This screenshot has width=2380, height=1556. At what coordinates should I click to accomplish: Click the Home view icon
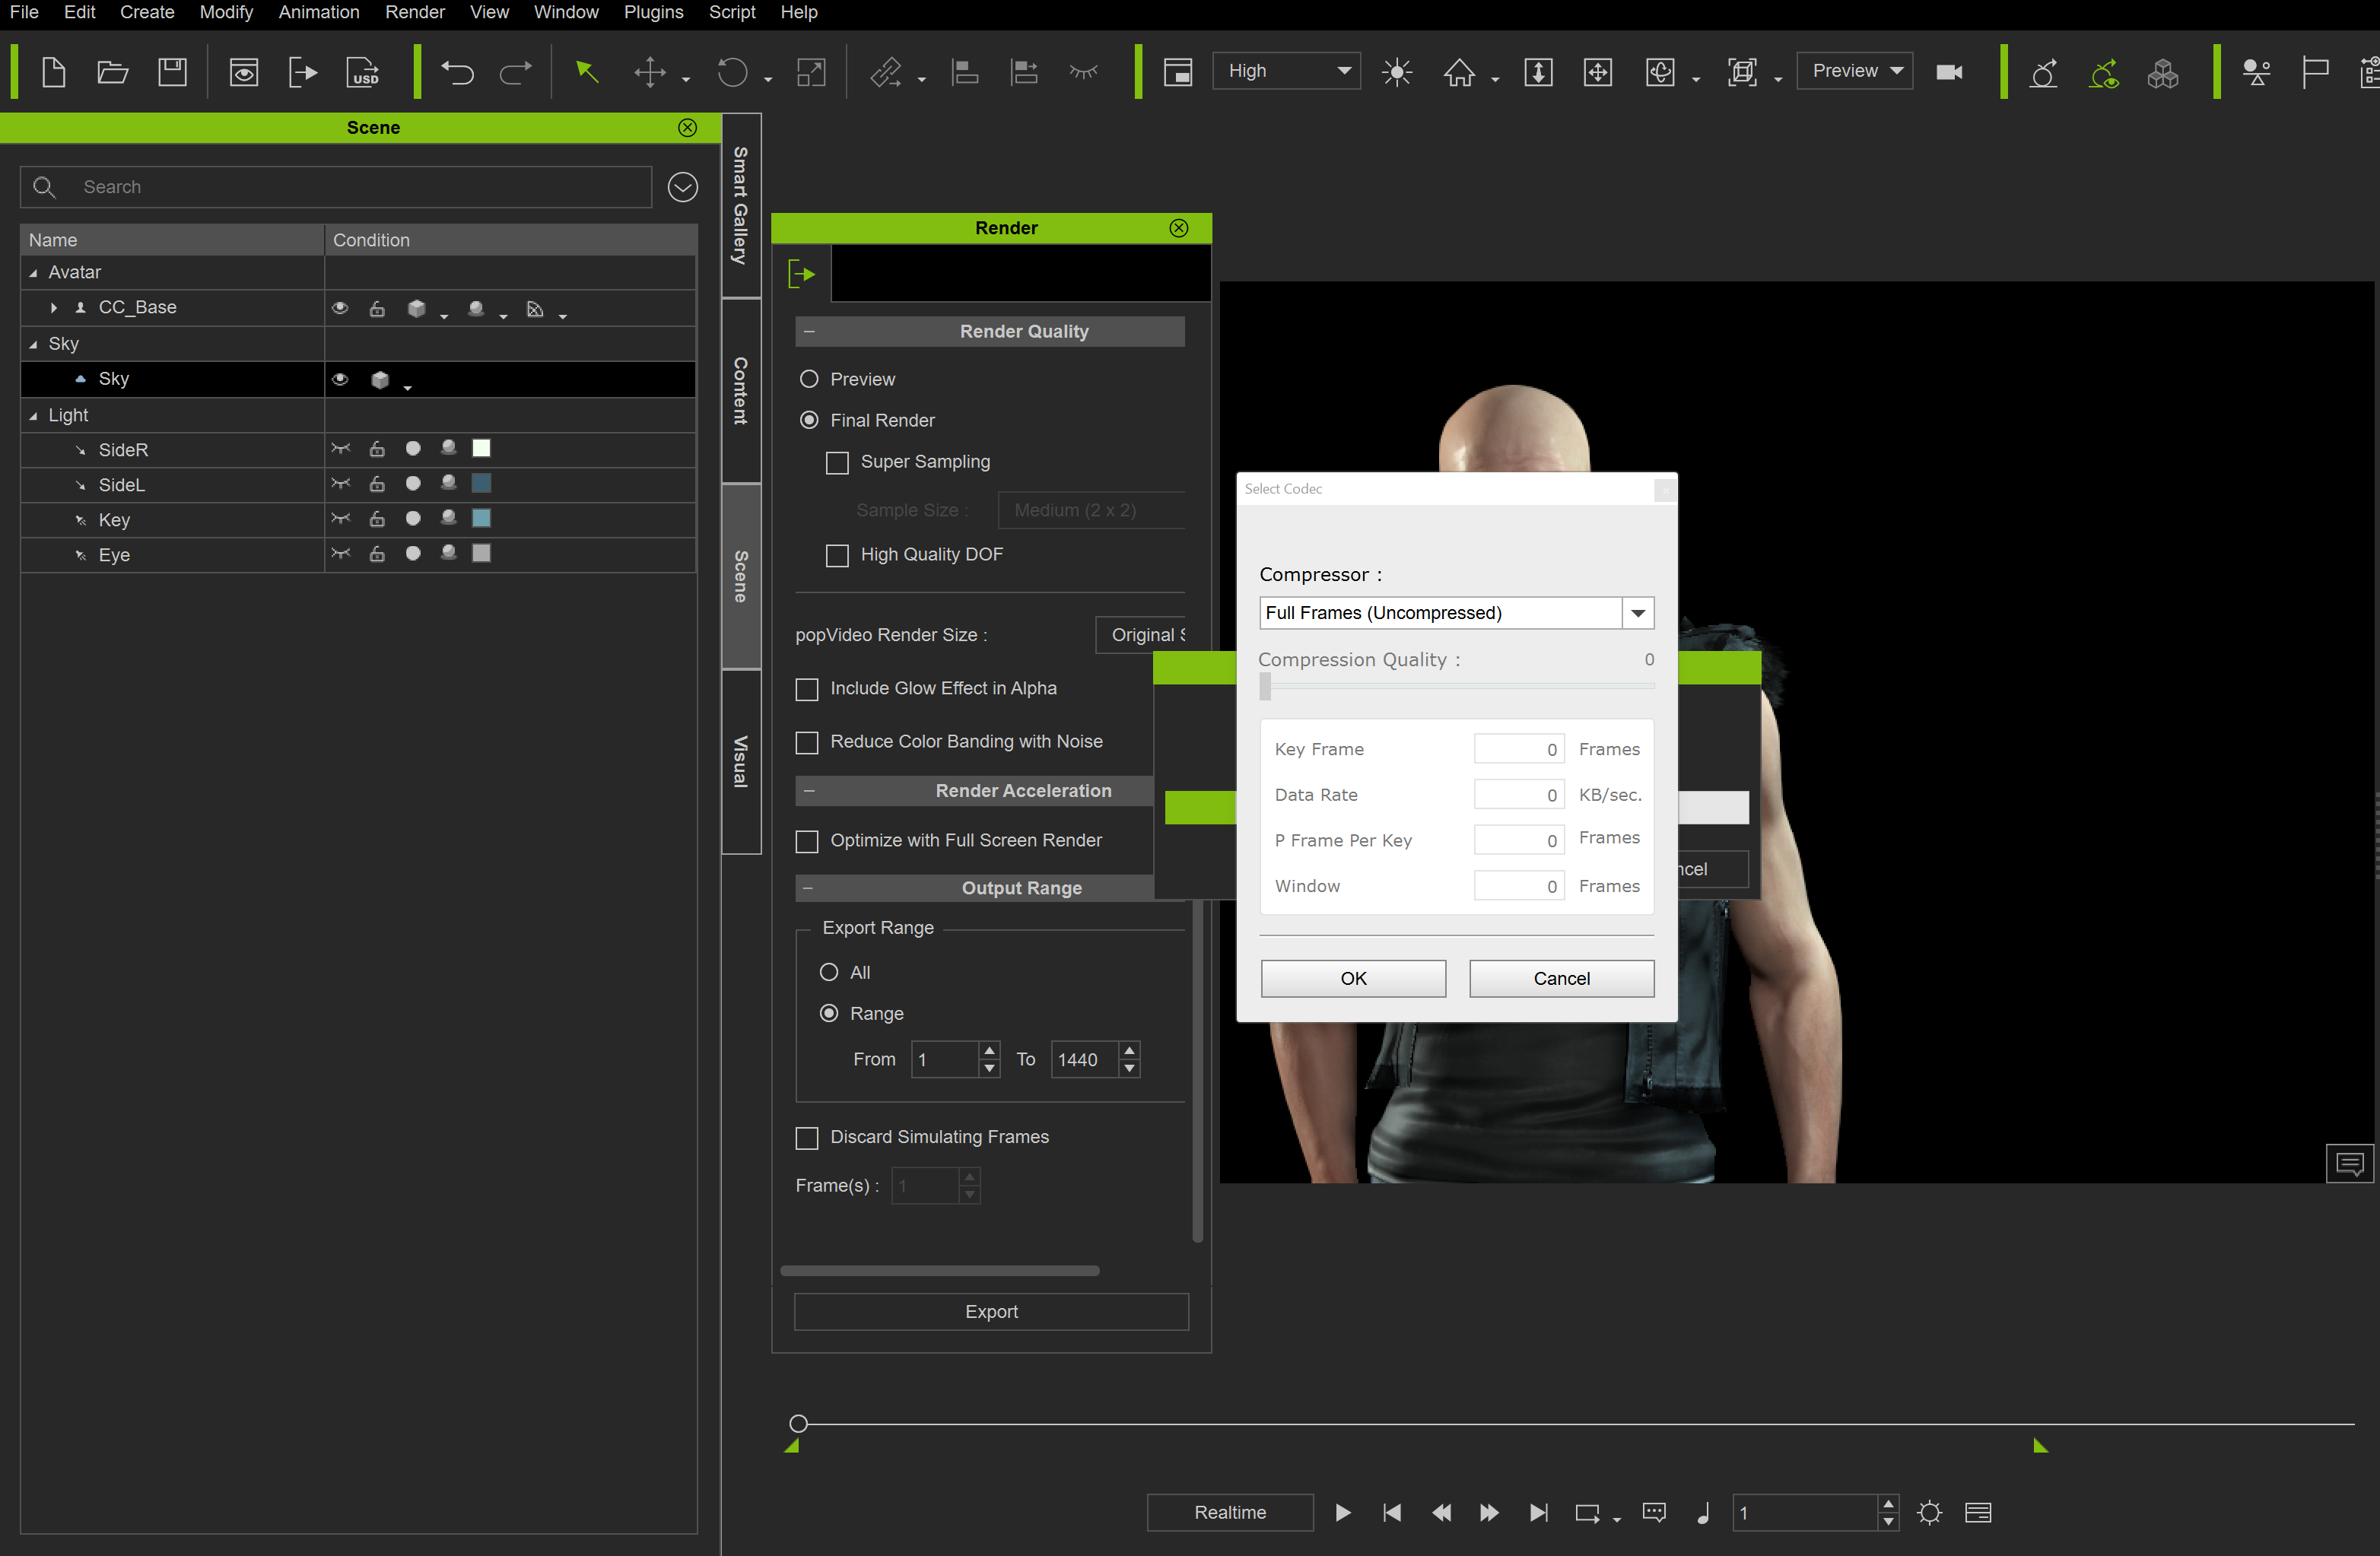click(x=1459, y=72)
